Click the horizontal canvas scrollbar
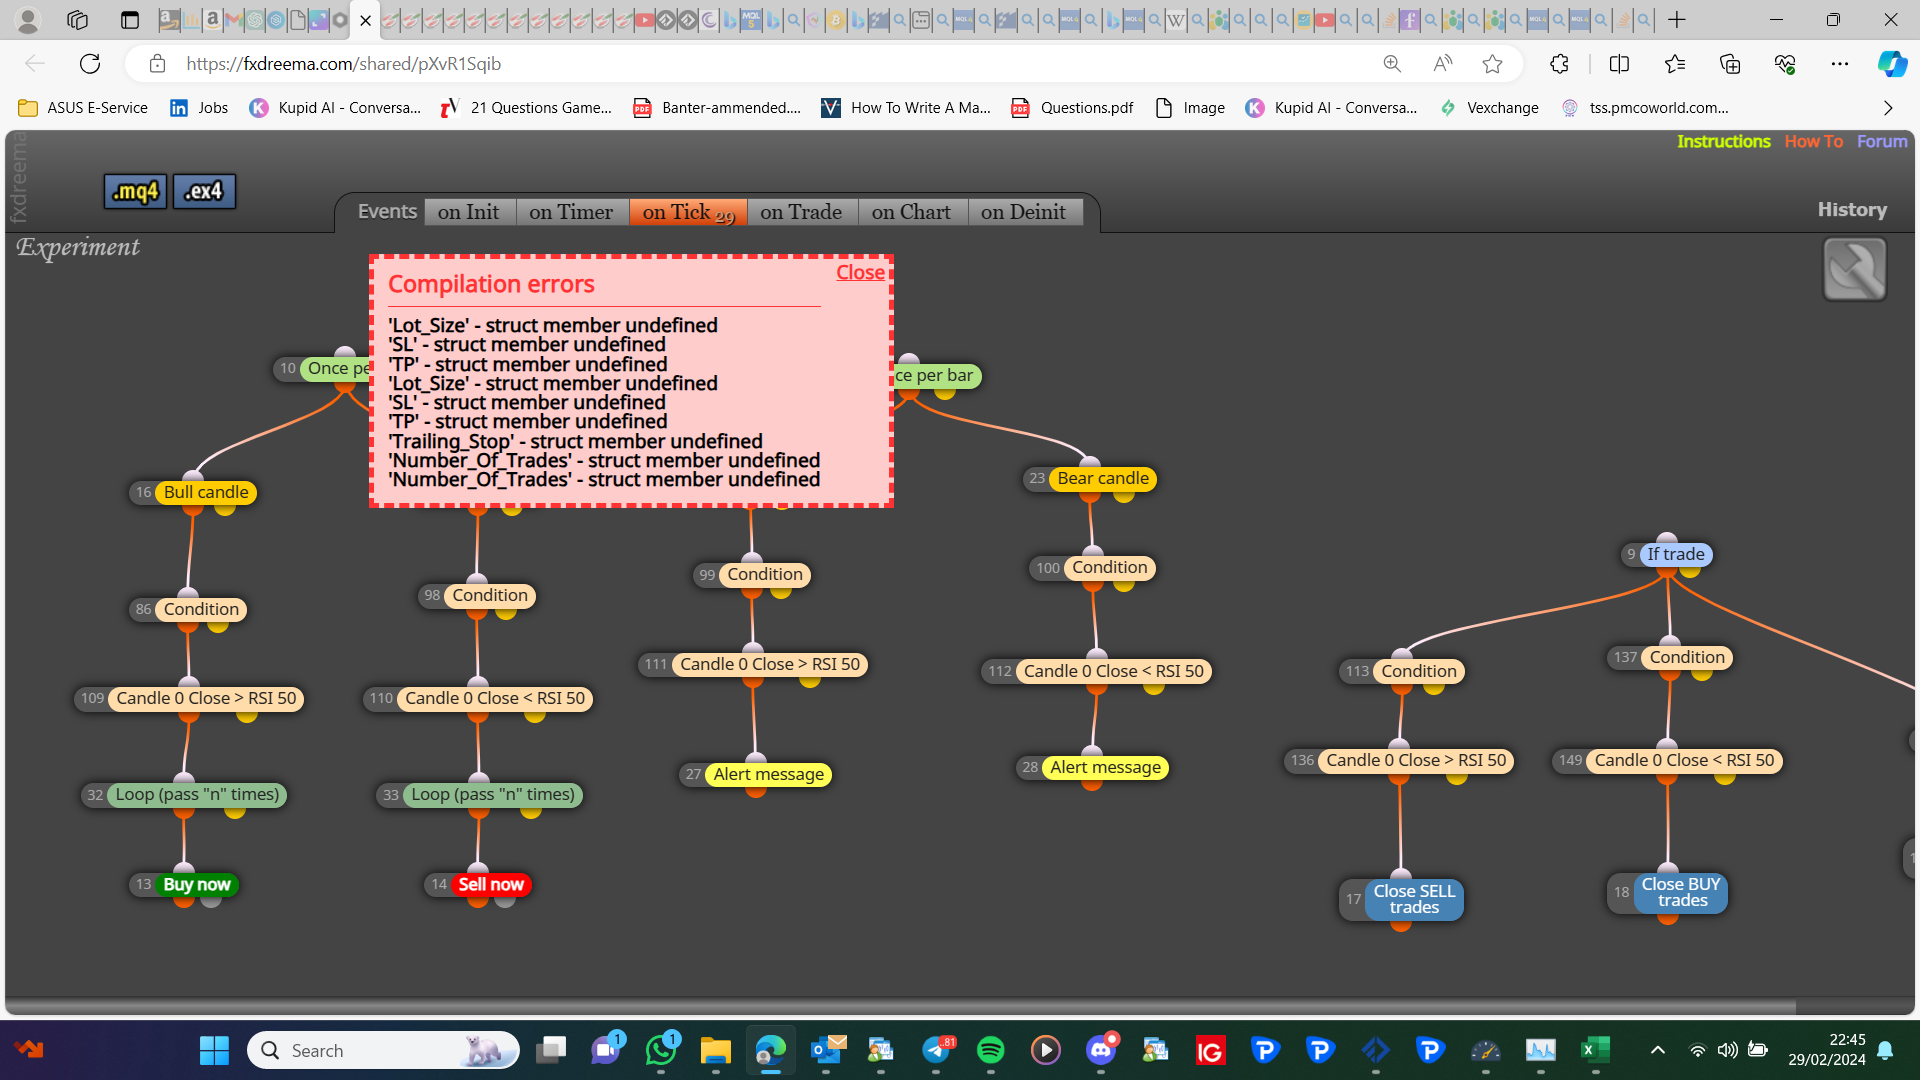Viewport: 1920px width, 1080px height. [x=900, y=1006]
